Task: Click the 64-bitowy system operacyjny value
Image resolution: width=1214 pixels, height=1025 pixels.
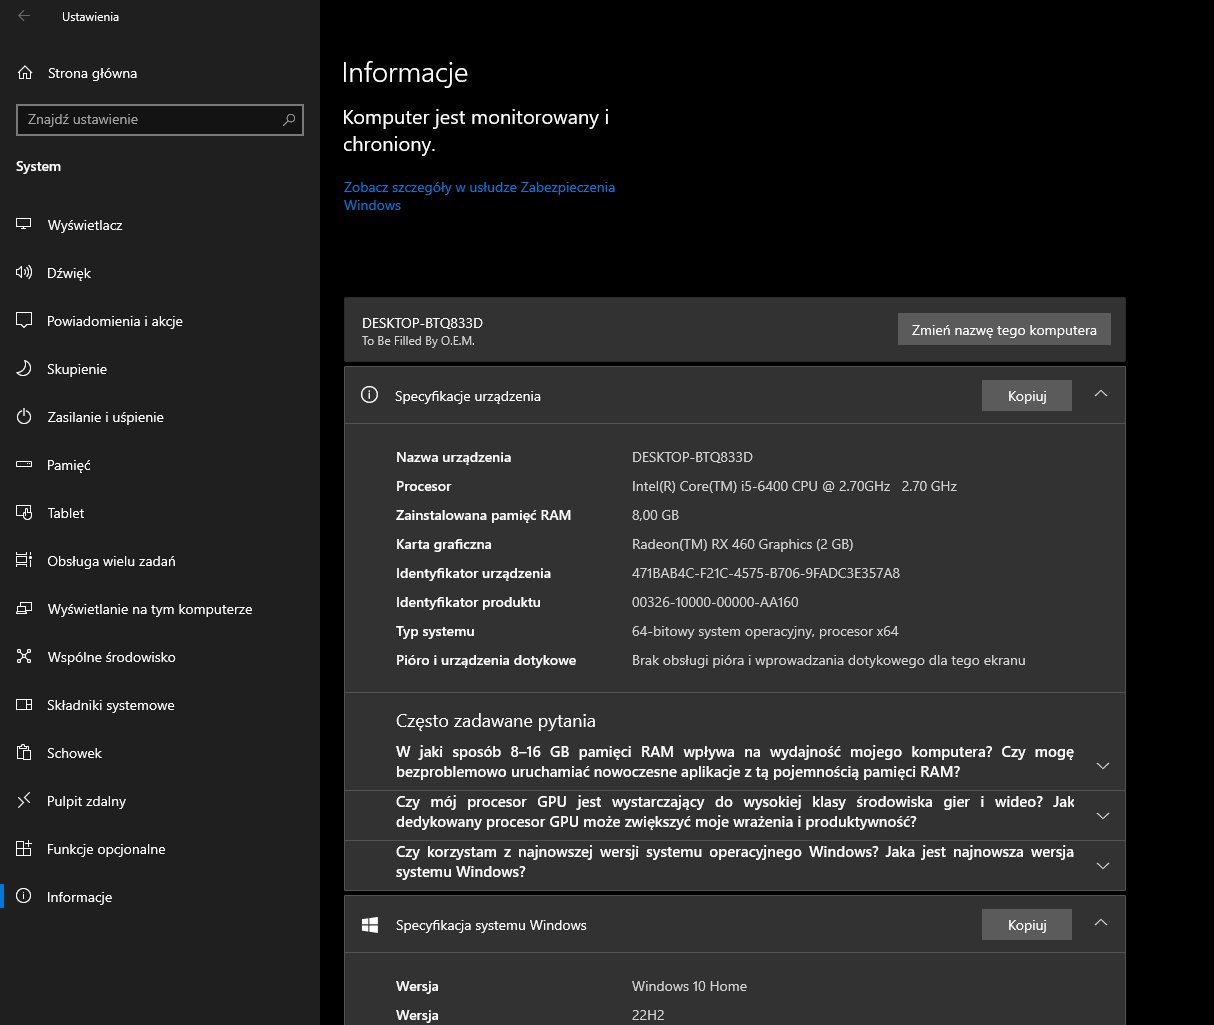Action: (x=765, y=631)
